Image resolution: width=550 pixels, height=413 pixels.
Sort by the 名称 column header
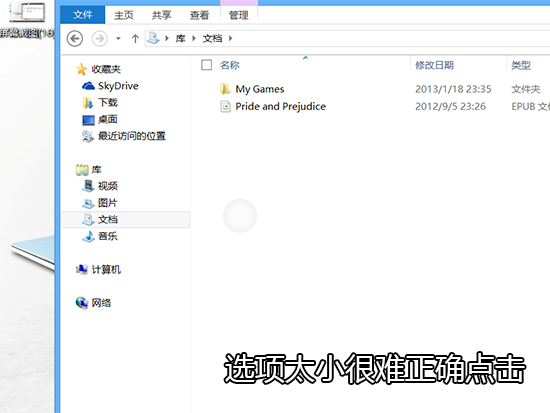tap(229, 65)
